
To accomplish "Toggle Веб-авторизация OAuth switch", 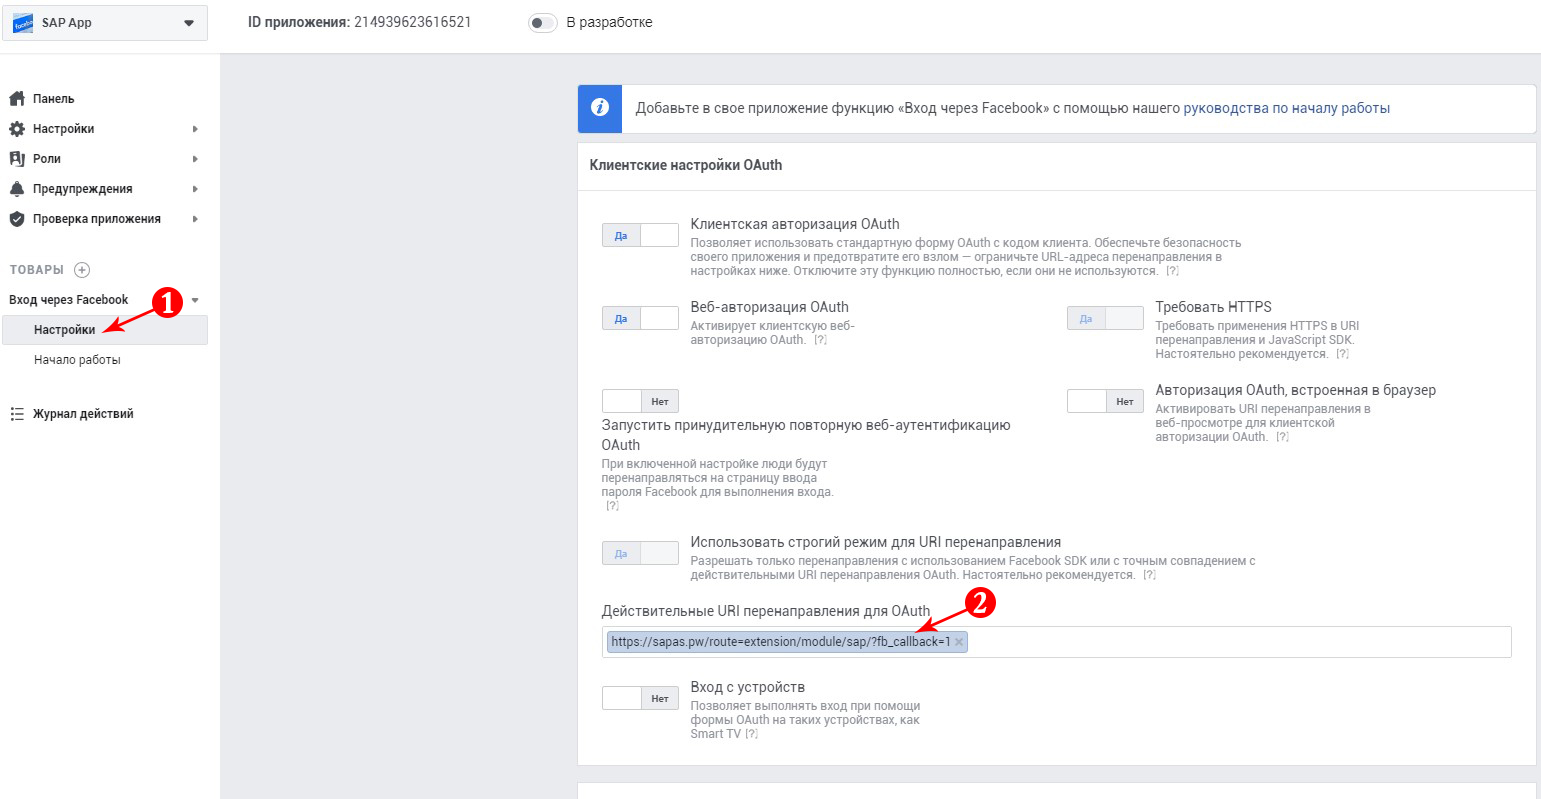I will [640, 318].
